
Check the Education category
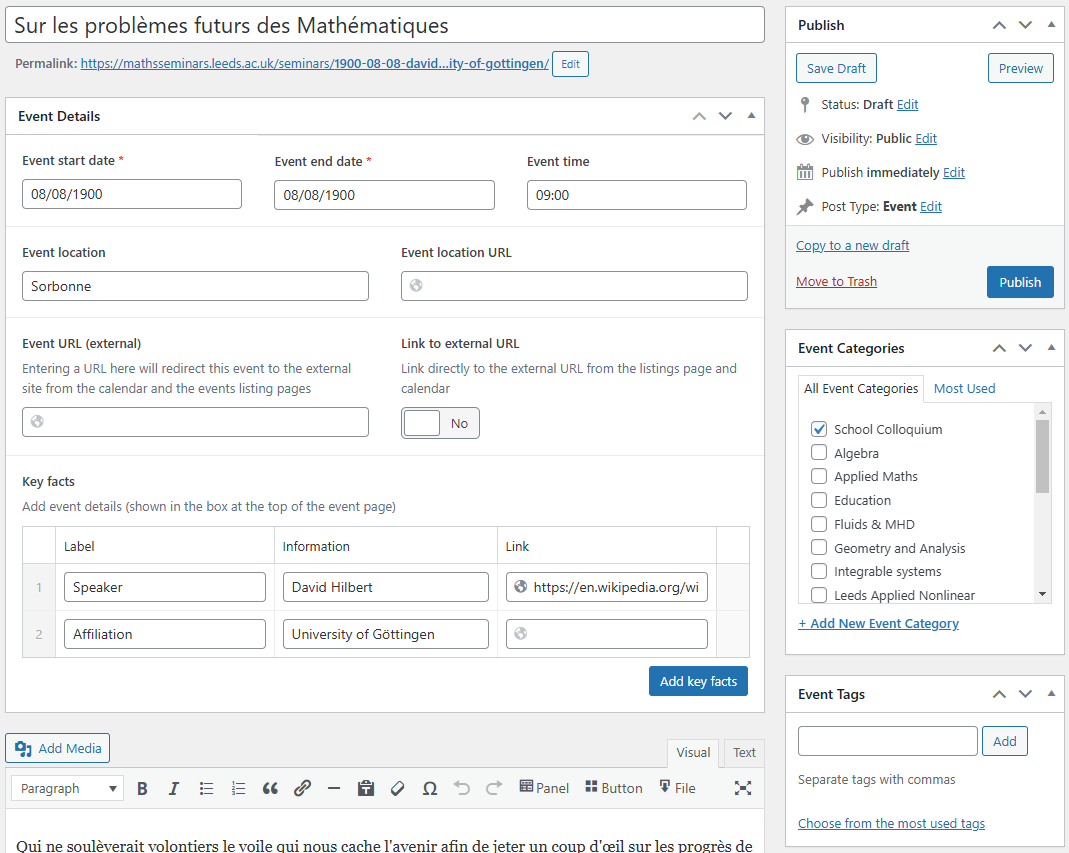819,500
